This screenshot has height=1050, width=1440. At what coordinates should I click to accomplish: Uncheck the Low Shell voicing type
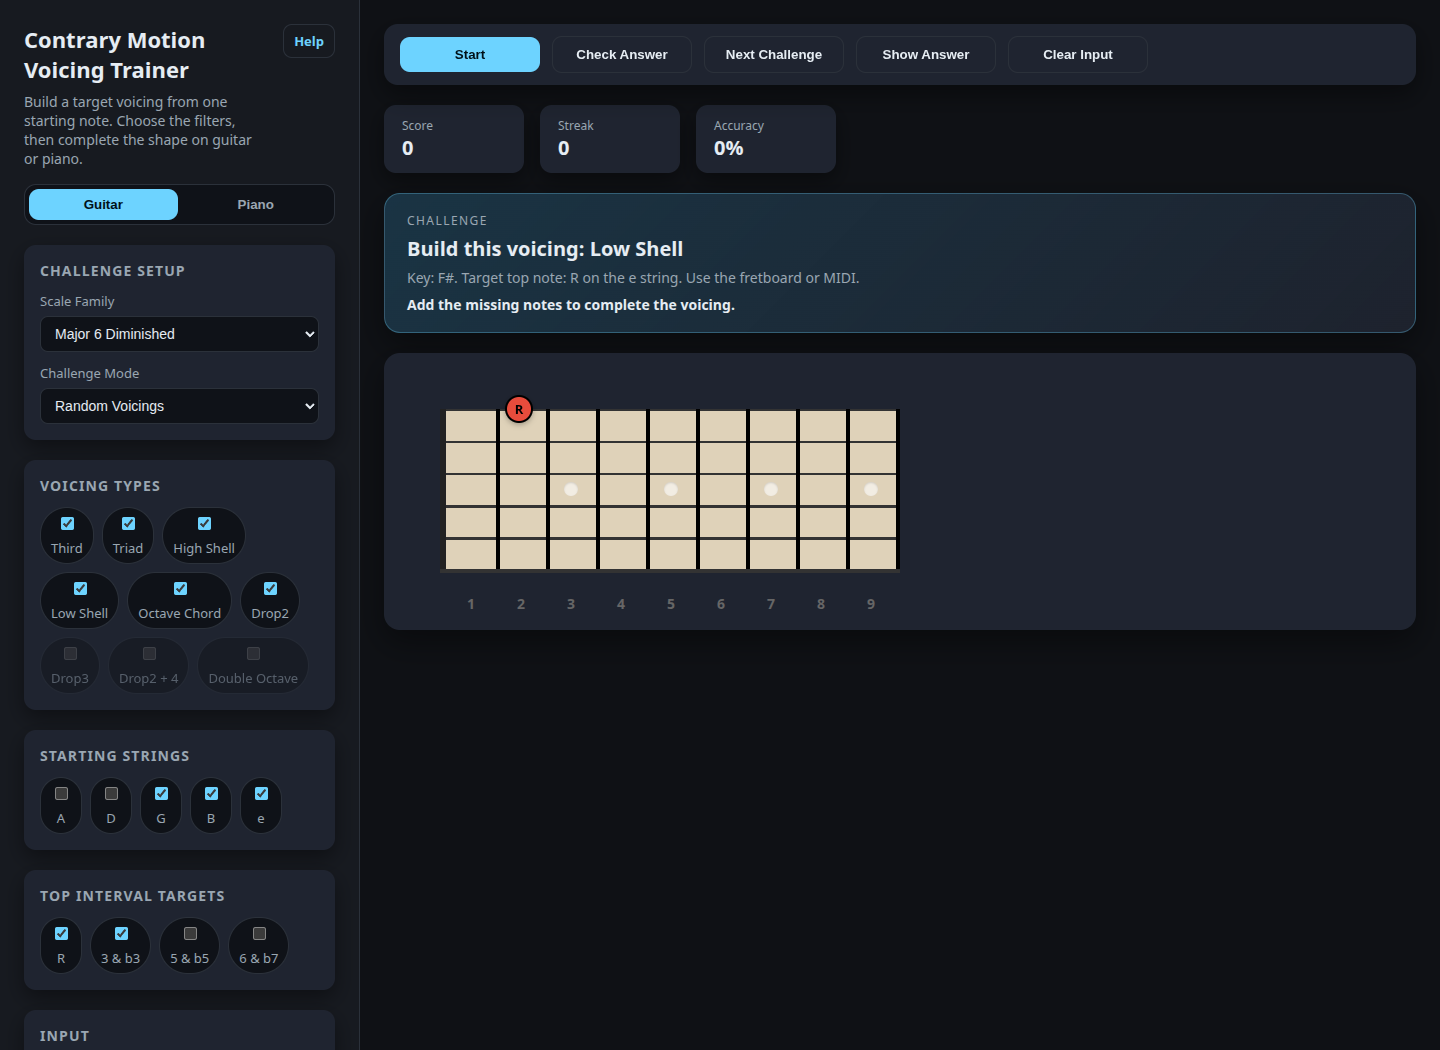80,588
